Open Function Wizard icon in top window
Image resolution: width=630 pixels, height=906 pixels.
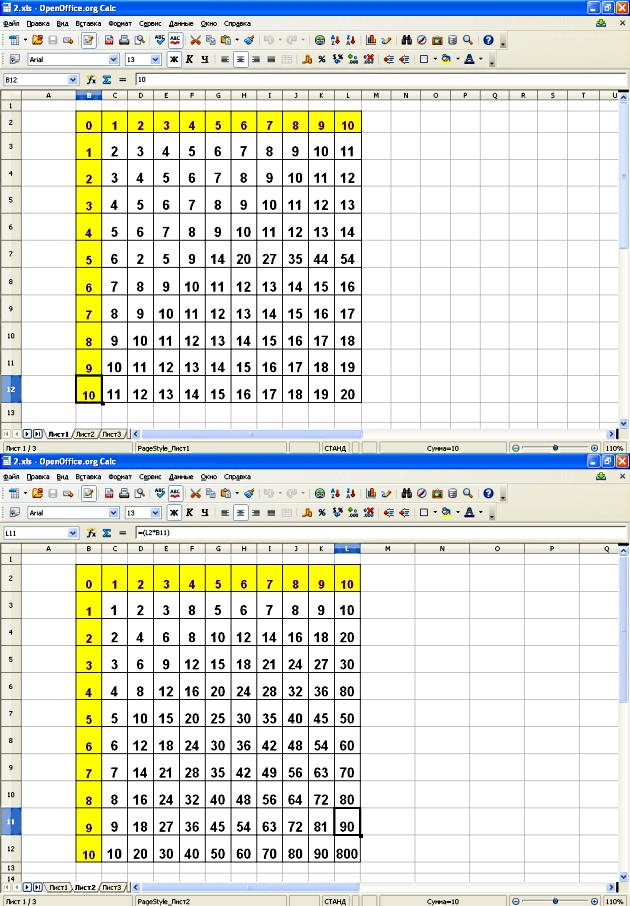(x=91, y=79)
